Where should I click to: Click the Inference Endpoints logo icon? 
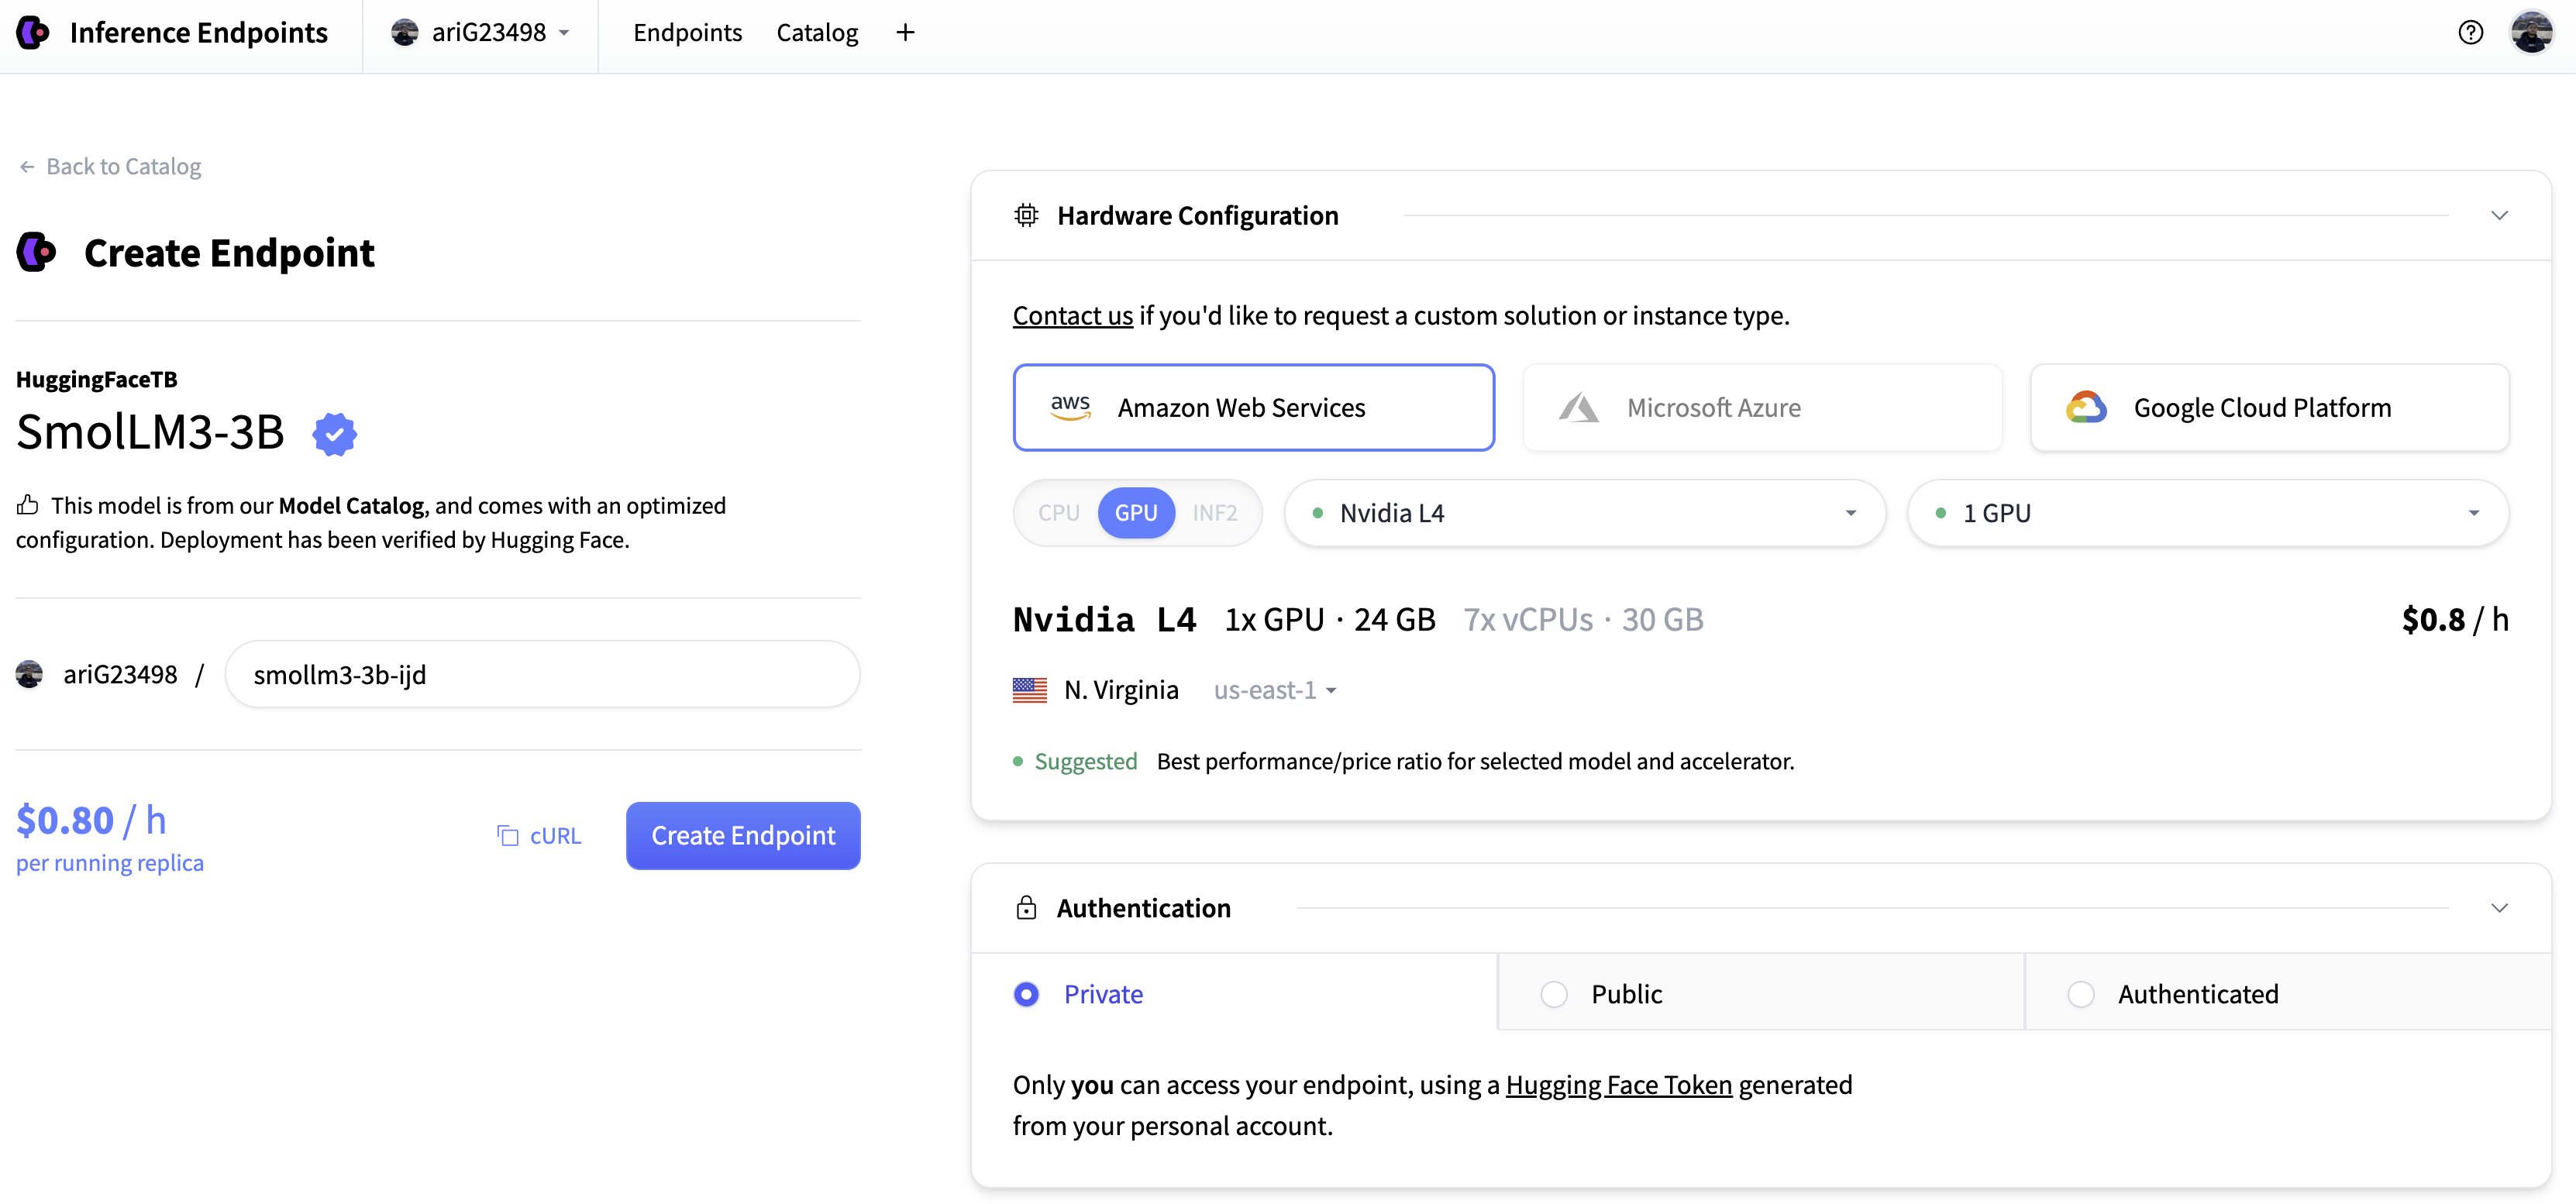point(33,33)
